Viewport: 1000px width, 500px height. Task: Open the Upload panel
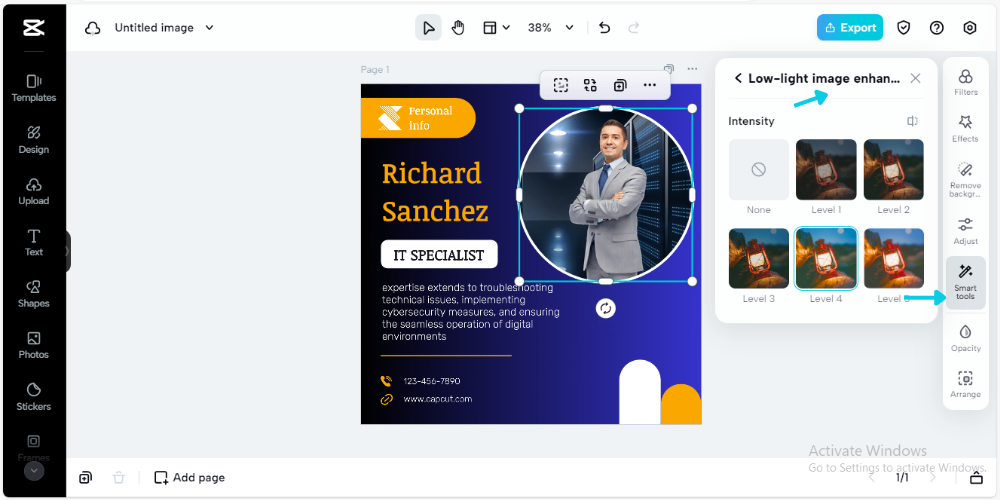click(33, 192)
